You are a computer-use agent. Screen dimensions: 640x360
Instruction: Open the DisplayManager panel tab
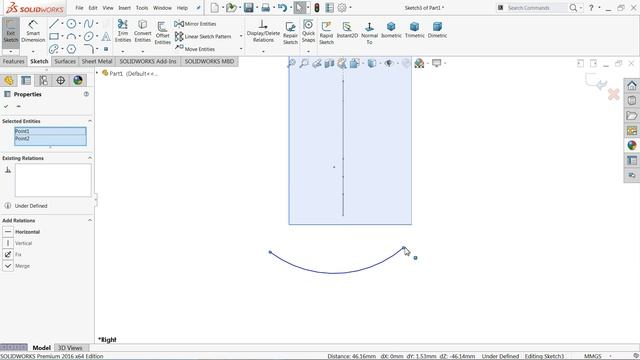point(78,80)
